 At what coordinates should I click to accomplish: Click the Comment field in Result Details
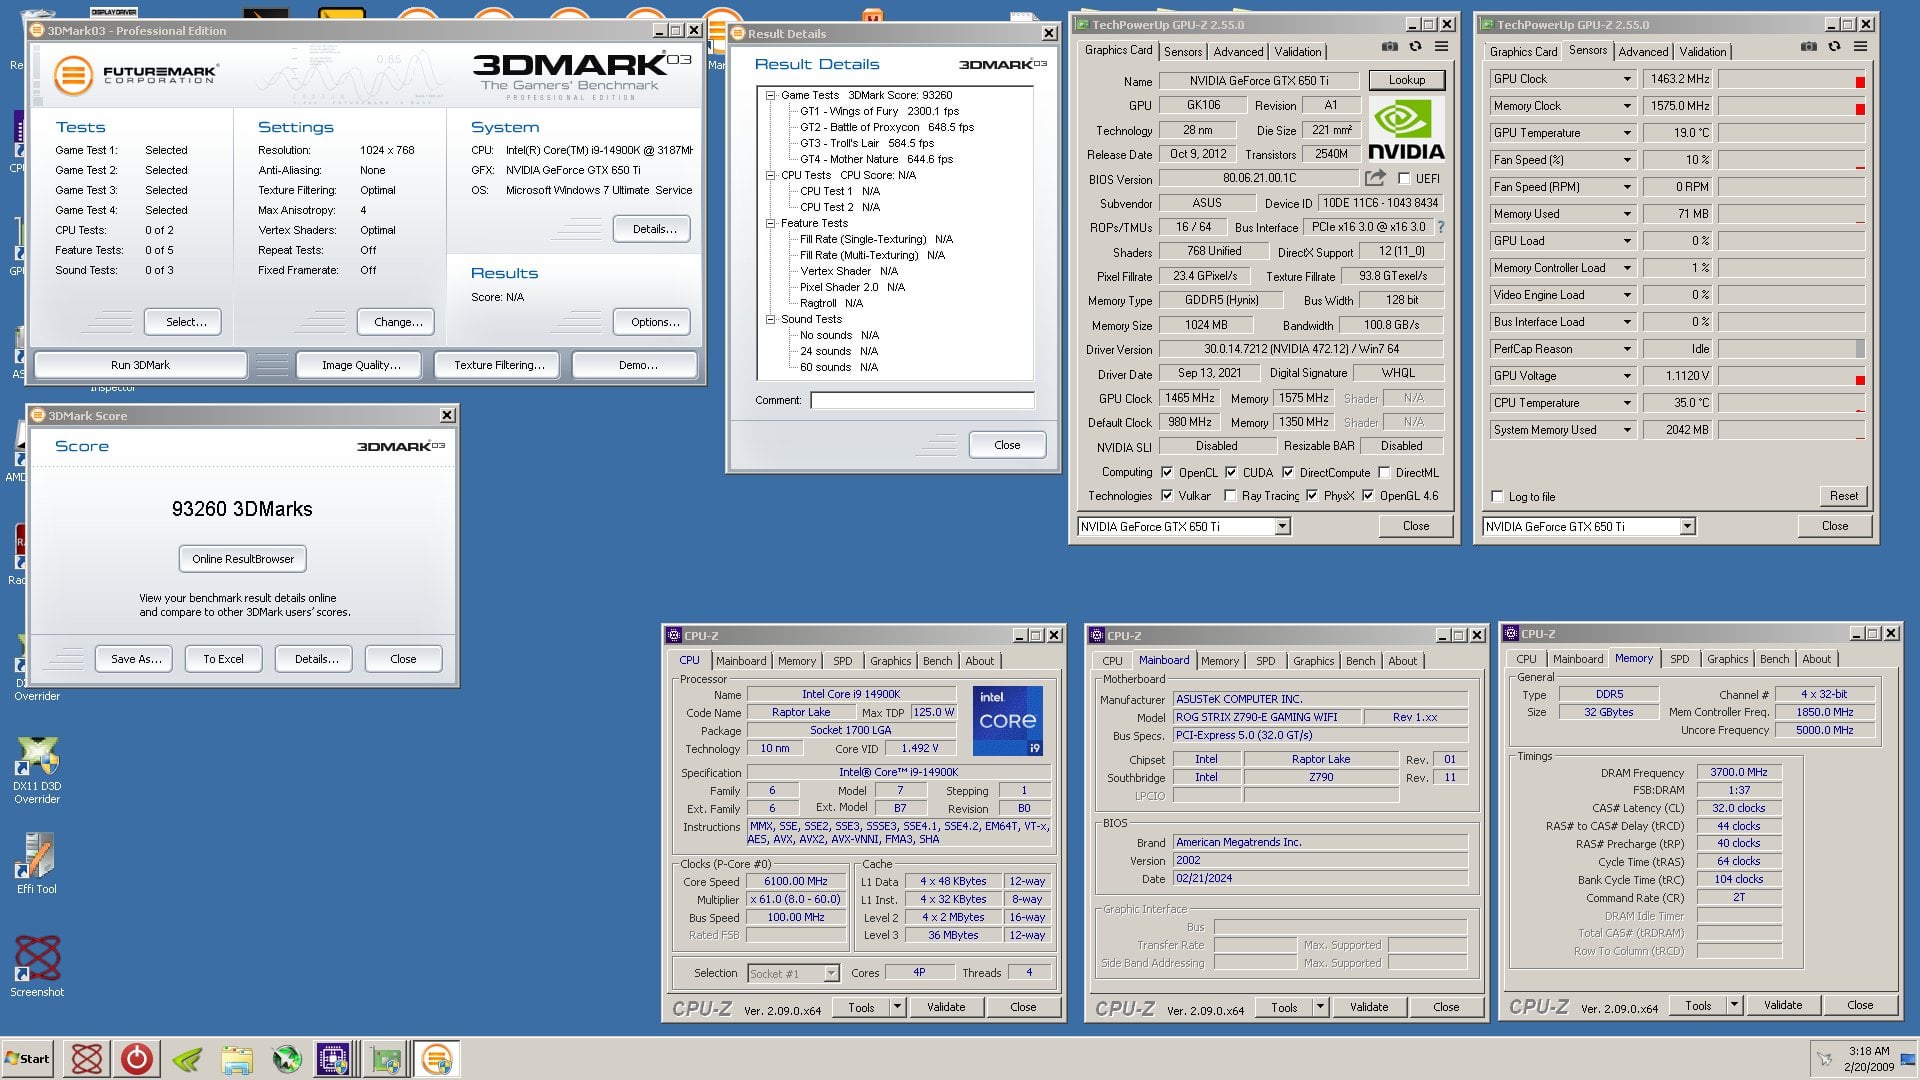pos(922,400)
